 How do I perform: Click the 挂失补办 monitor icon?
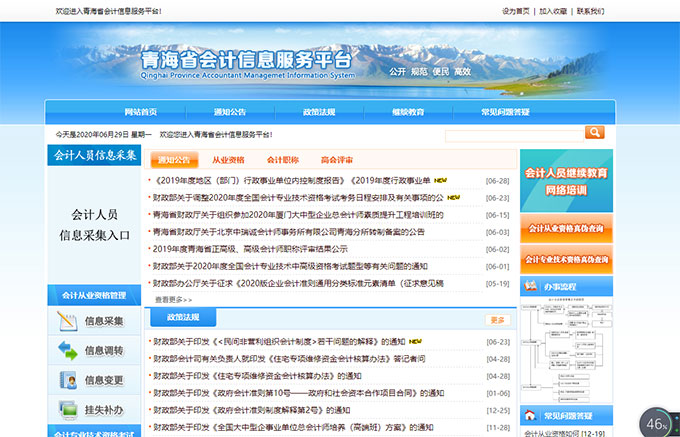pos(68,410)
